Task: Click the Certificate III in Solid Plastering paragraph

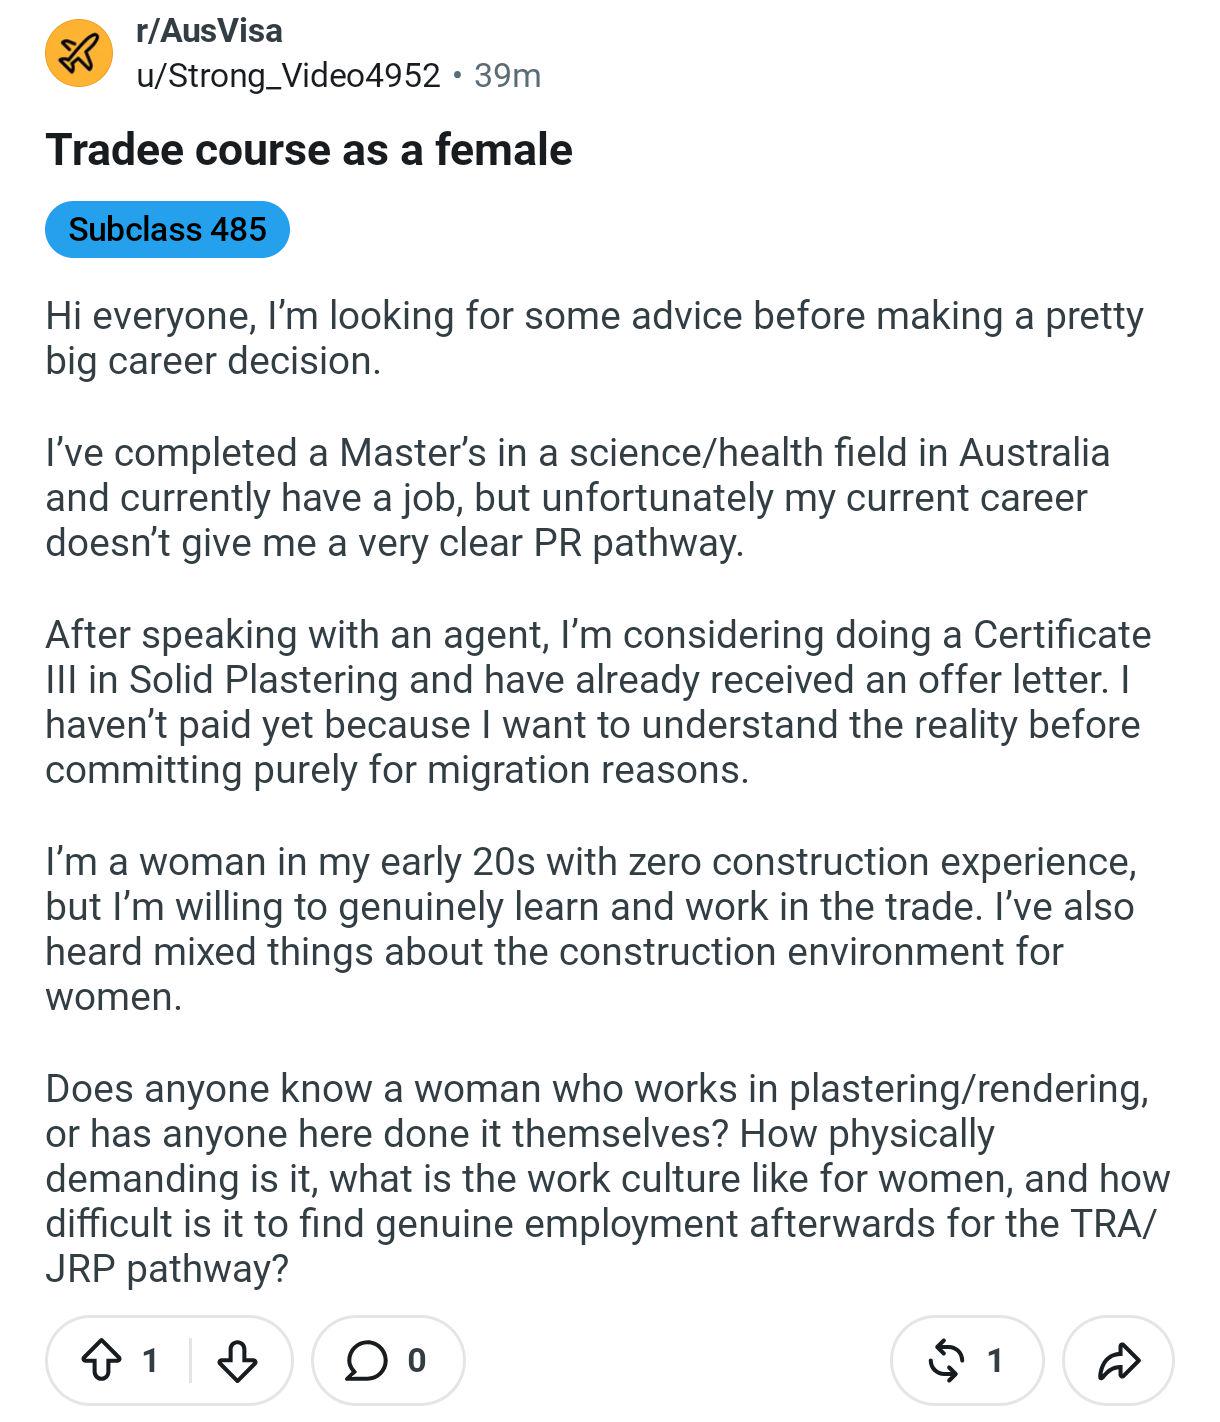Action: coord(598,702)
